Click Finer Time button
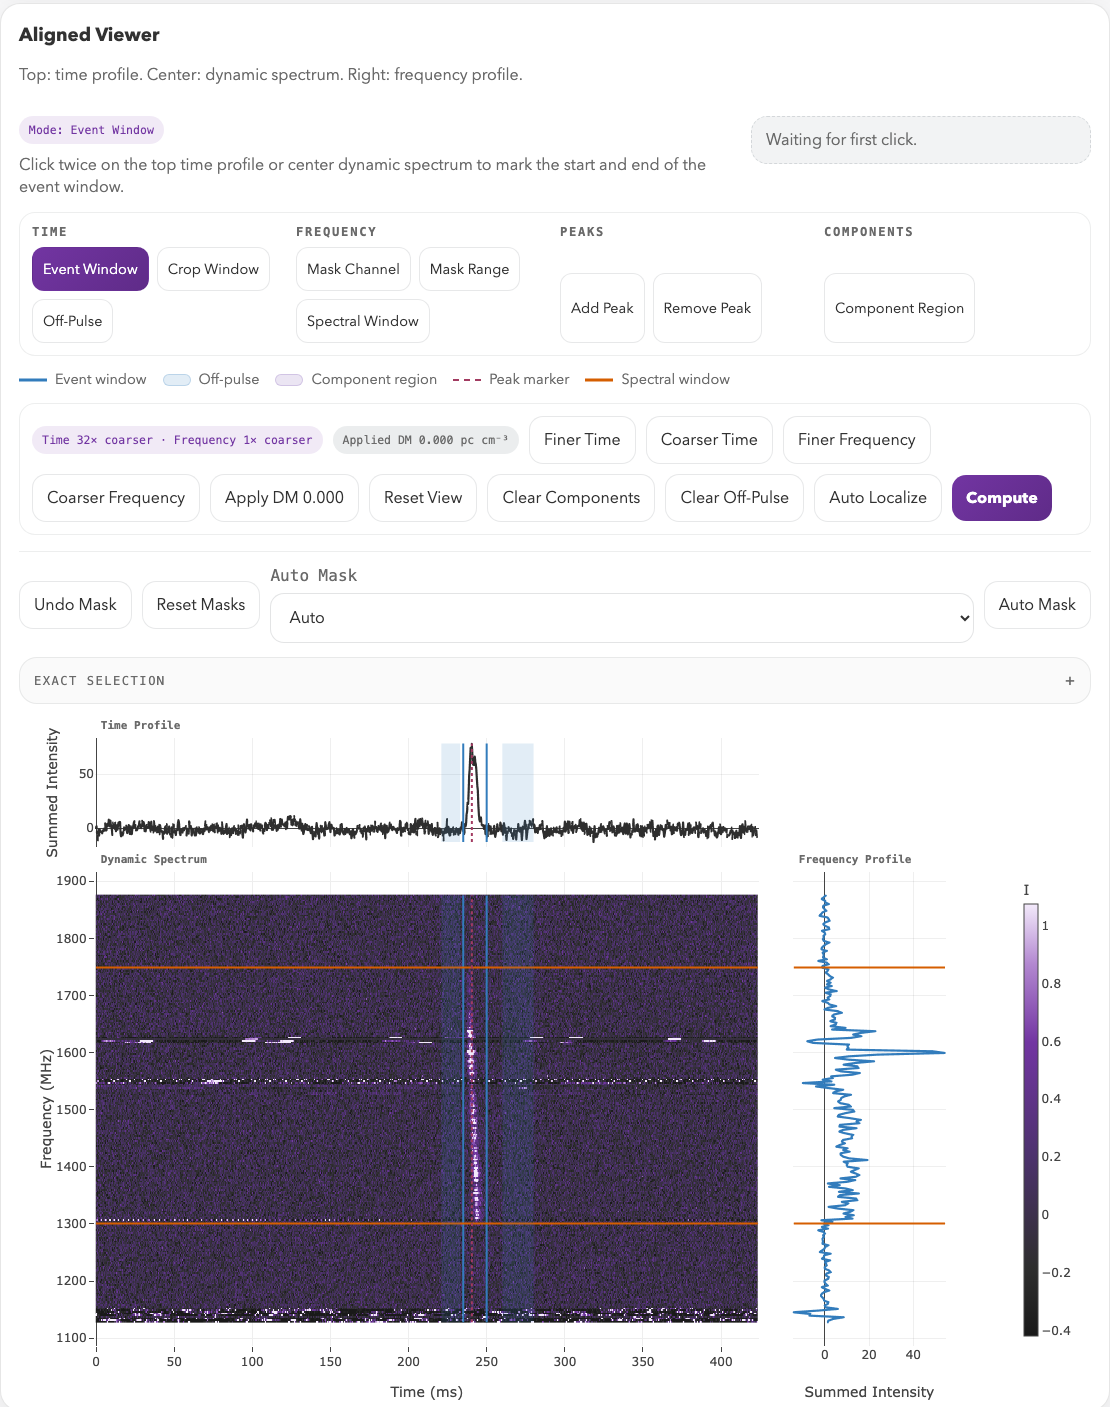This screenshot has width=1110, height=1407. pyautogui.click(x=582, y=440)
